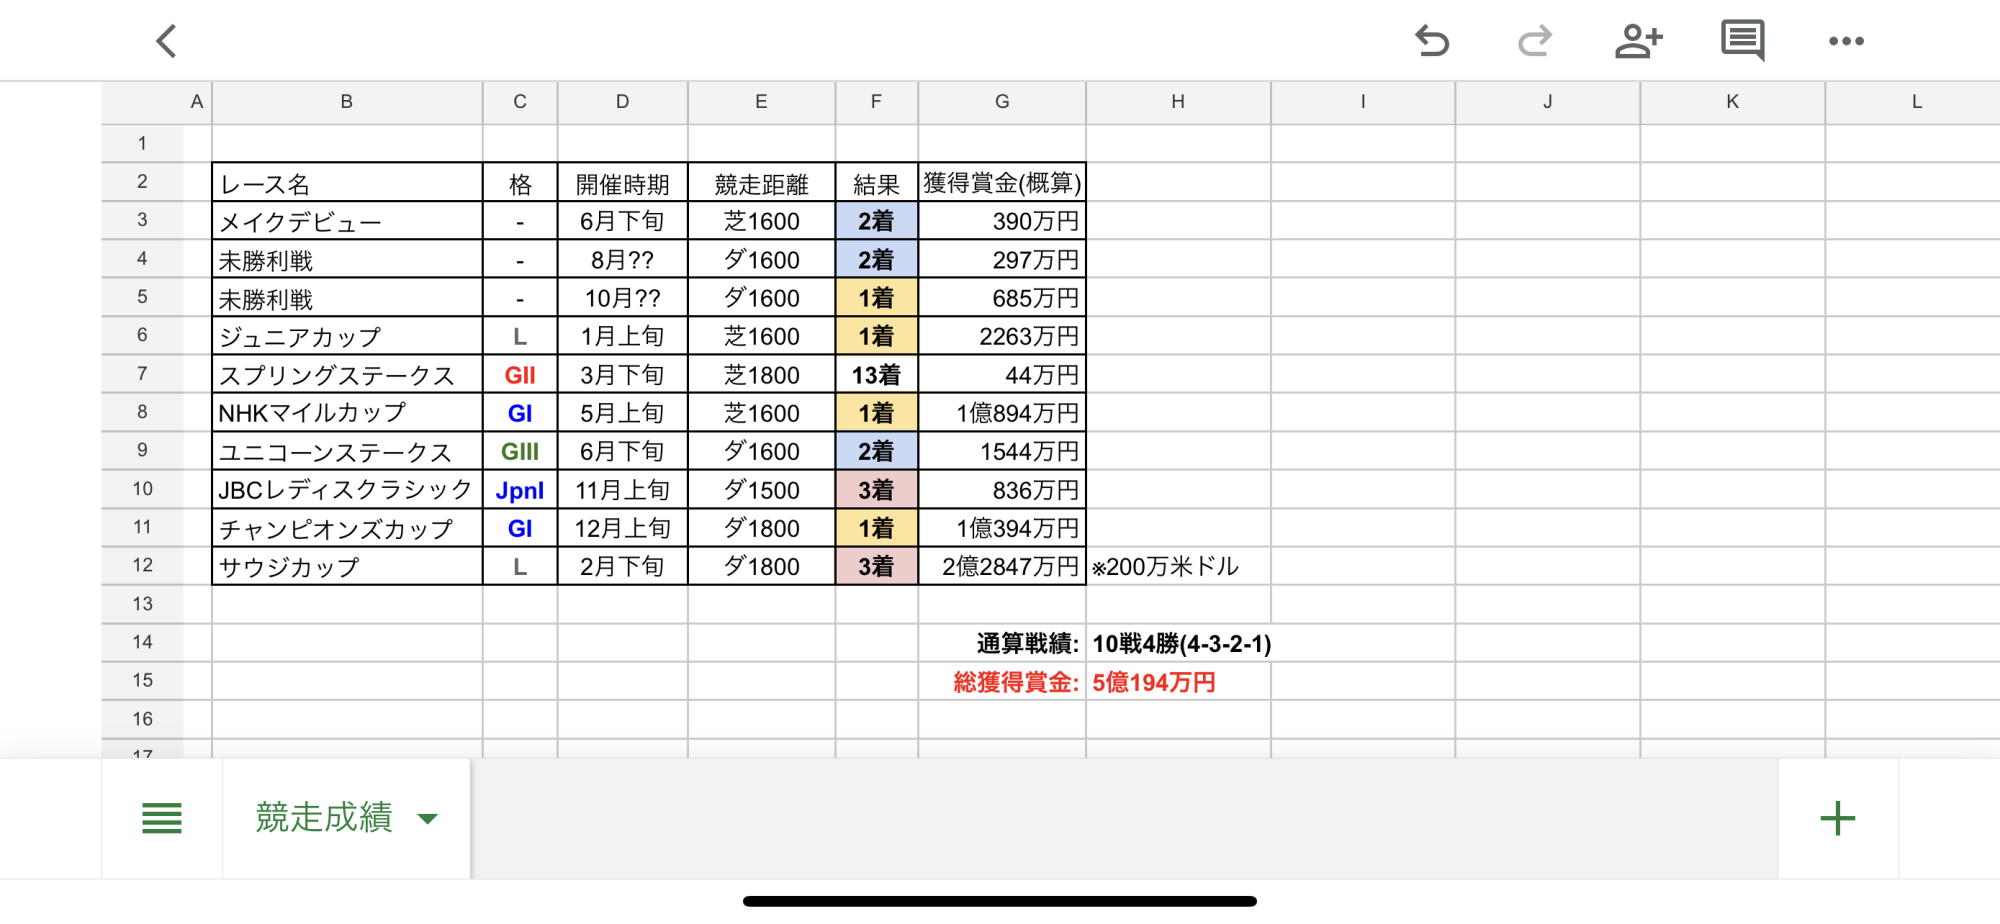The image size is (2000, 924).
Task: Select the 13着 result cell
Action: pyautogui.click(x=876, y=374)
